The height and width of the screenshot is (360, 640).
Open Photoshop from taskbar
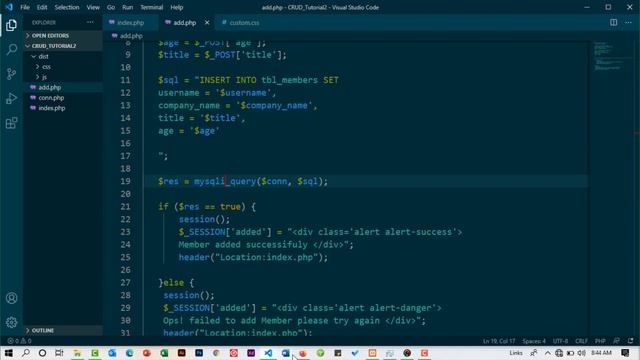[199, 353]
